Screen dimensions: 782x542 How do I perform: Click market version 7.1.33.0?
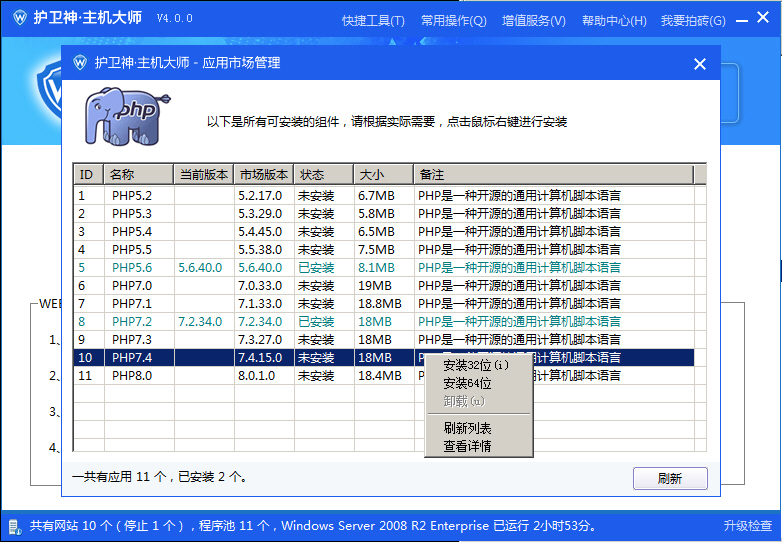click(x=260, y=304)
